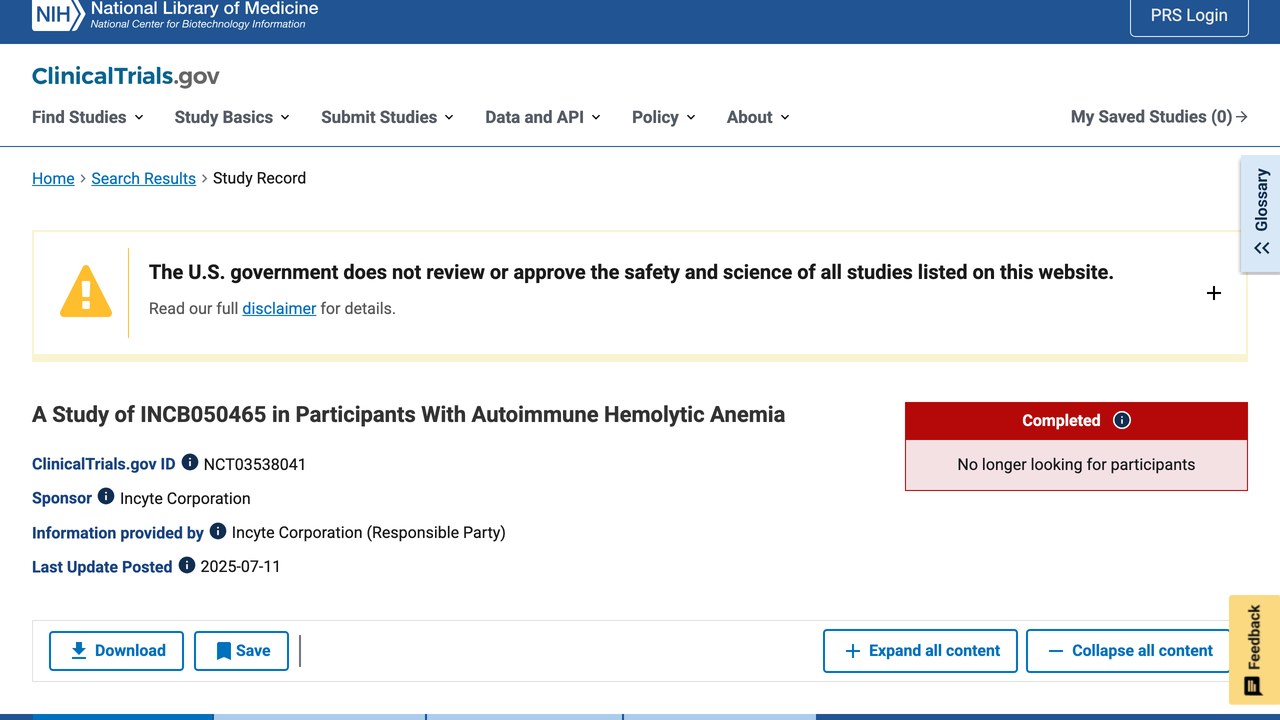
Task: Click the ClinicalTrials.gov site logo
Action: tap(126, 77)
